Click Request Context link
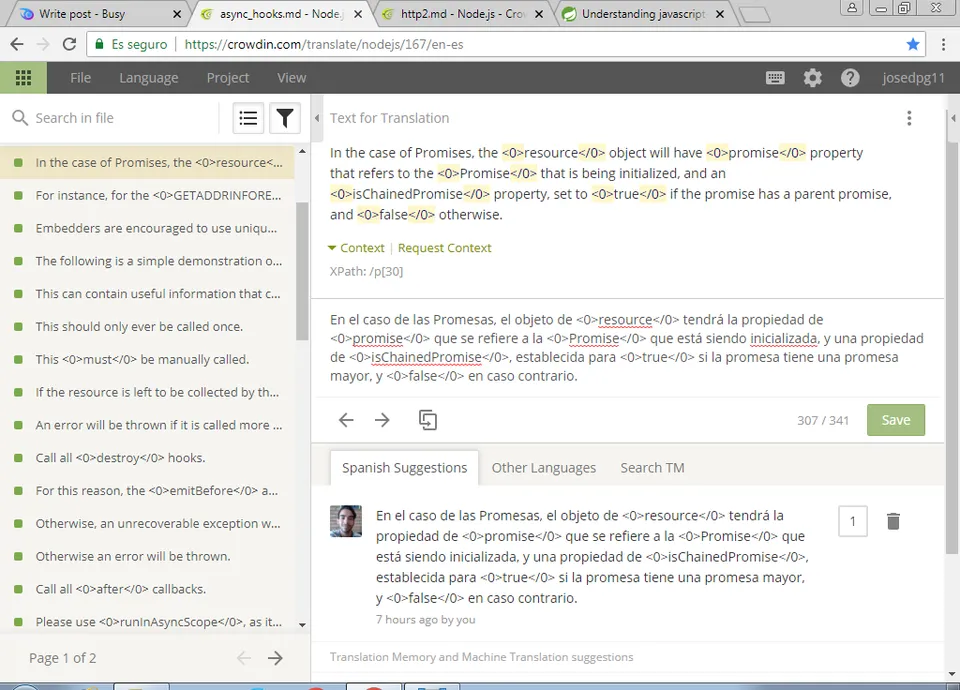Screen dimensions: 960x690 coord(444,248)
